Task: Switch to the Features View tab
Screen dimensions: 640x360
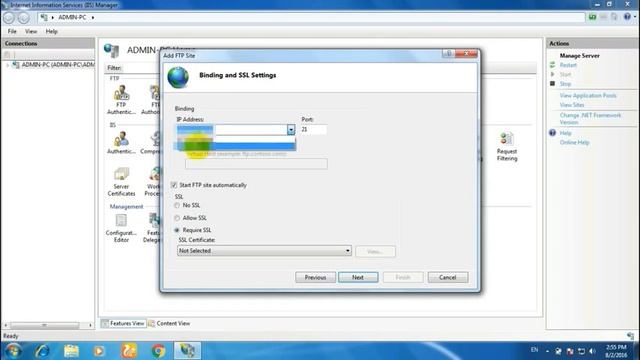Action: pos(123,323)
